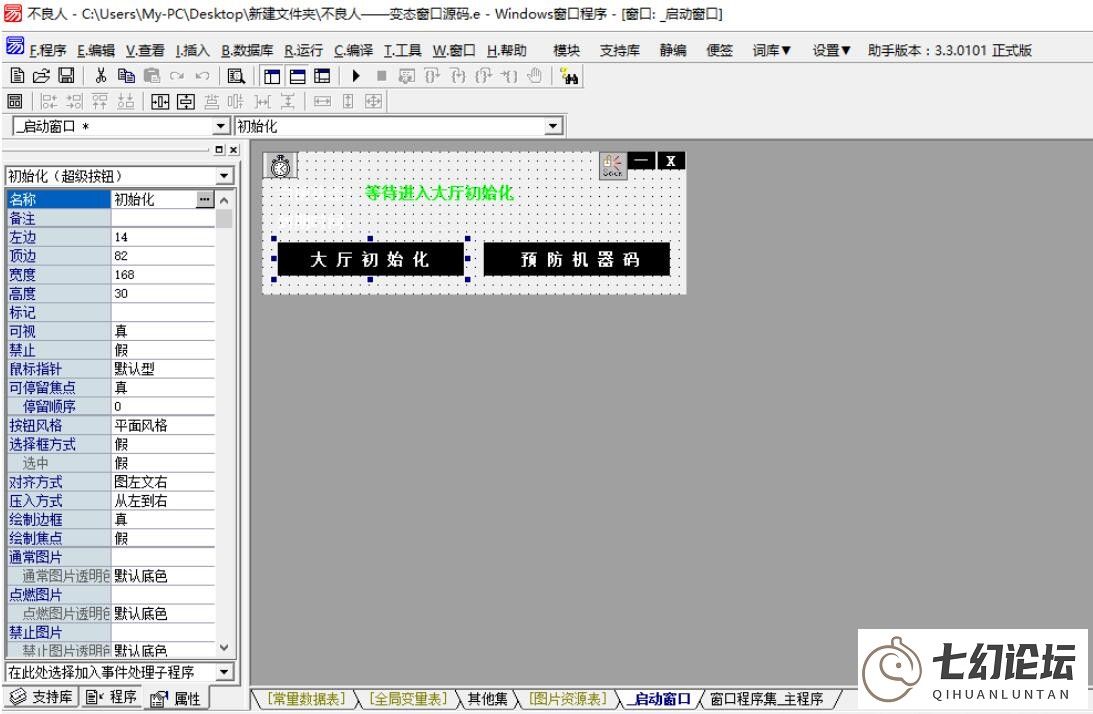This screenshot has width=1093, height=714.
Task: Open the C.编译 menu
Action: pos(353,50)
